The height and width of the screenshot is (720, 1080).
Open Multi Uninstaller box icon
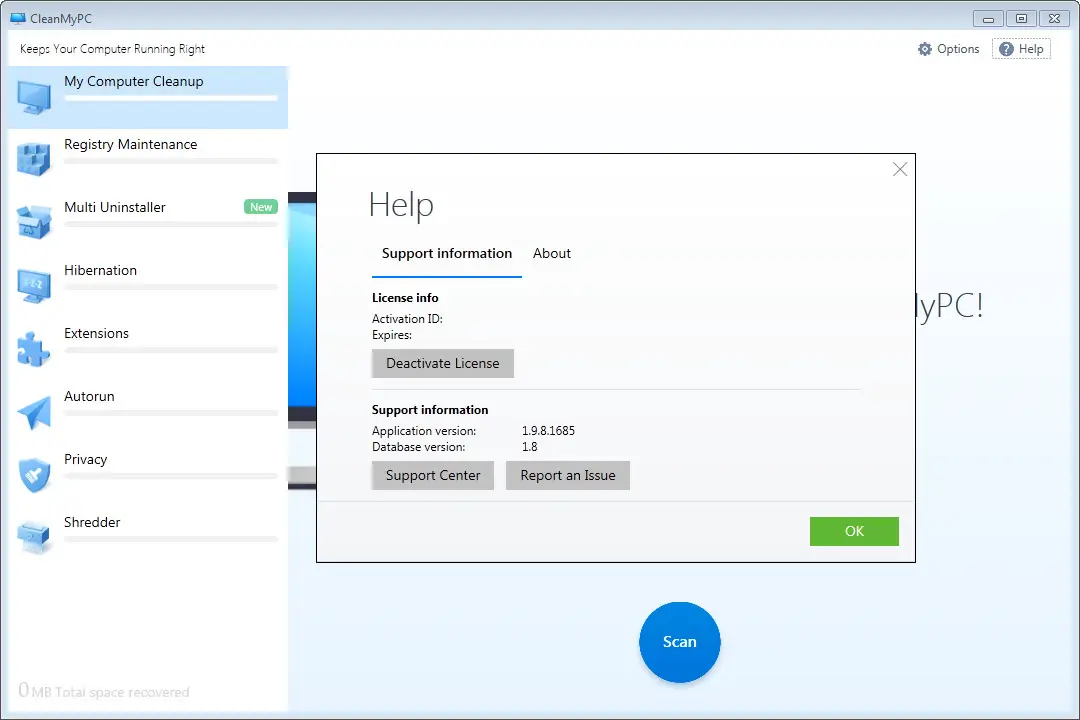[x=34, y=223]
